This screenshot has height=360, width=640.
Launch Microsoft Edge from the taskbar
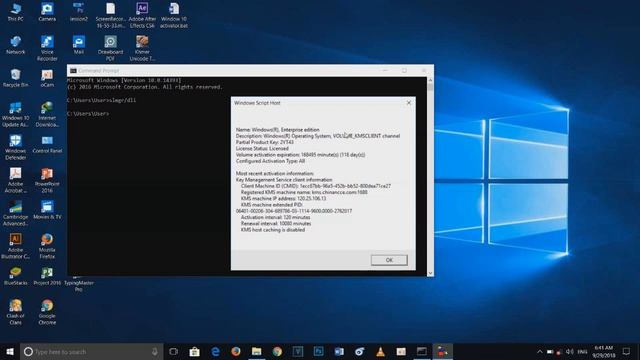[x=215, y=351]
